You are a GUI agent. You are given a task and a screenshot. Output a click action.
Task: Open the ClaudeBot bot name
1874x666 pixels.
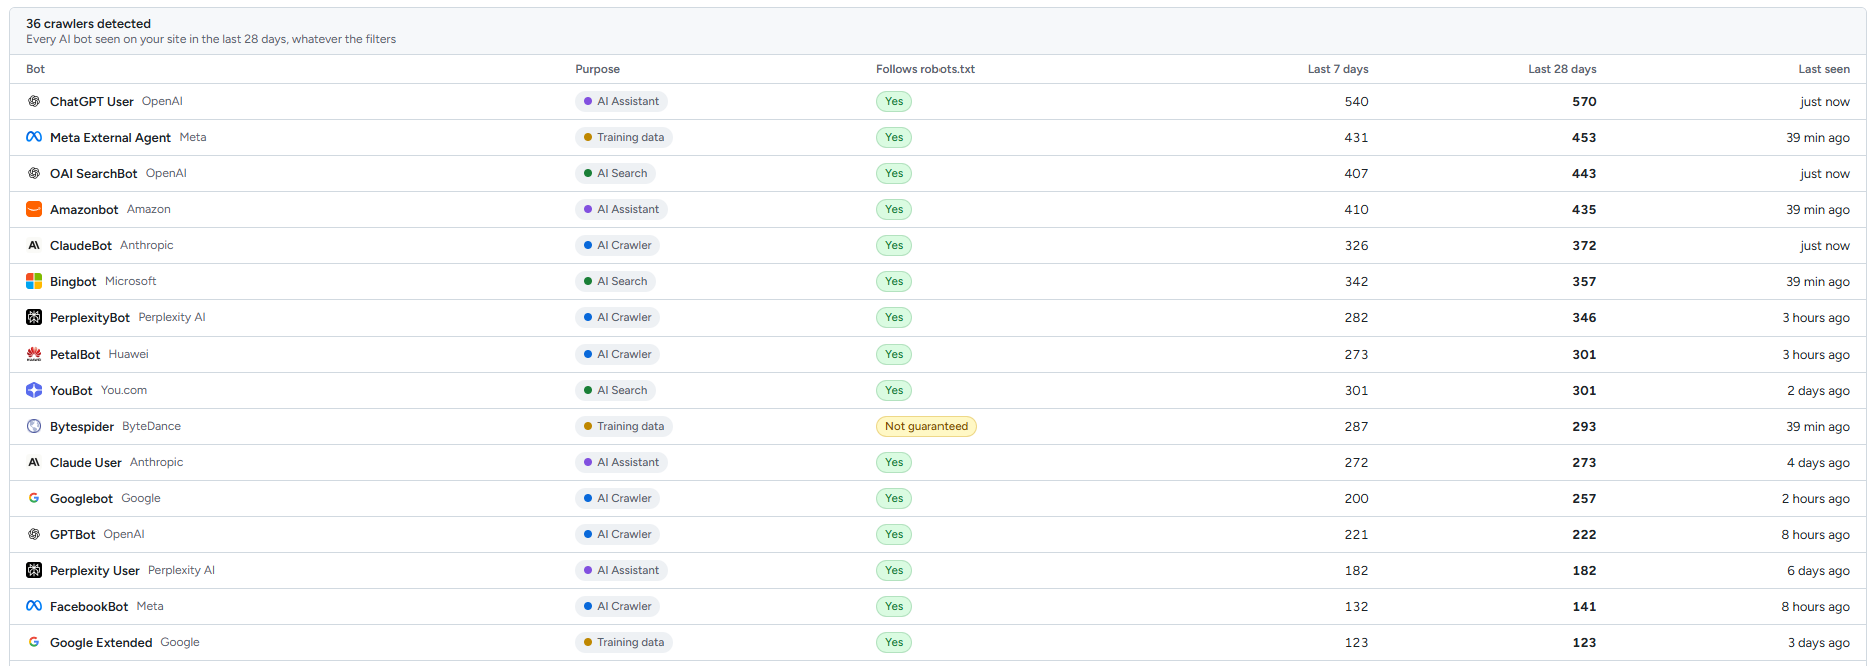click(81, 246)
